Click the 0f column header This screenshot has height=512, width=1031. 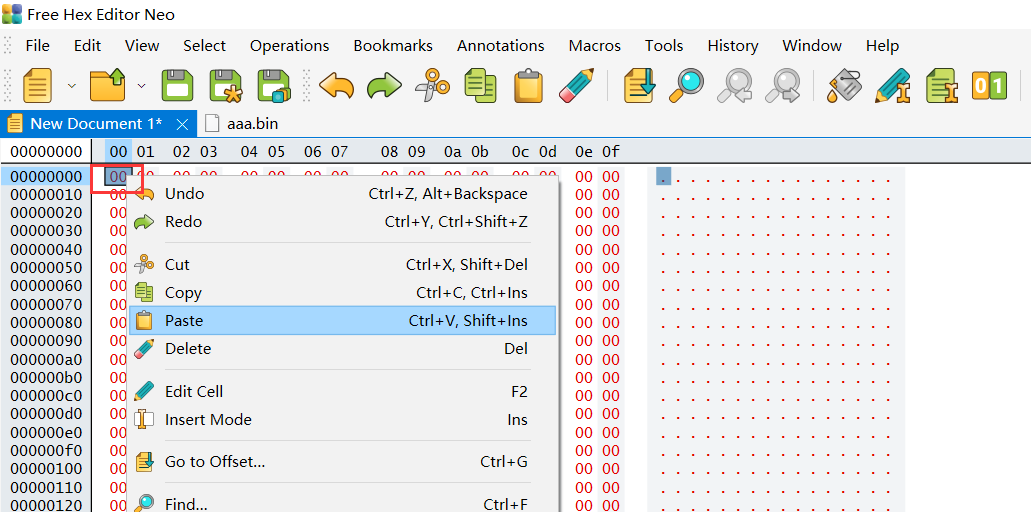(611, 152)
